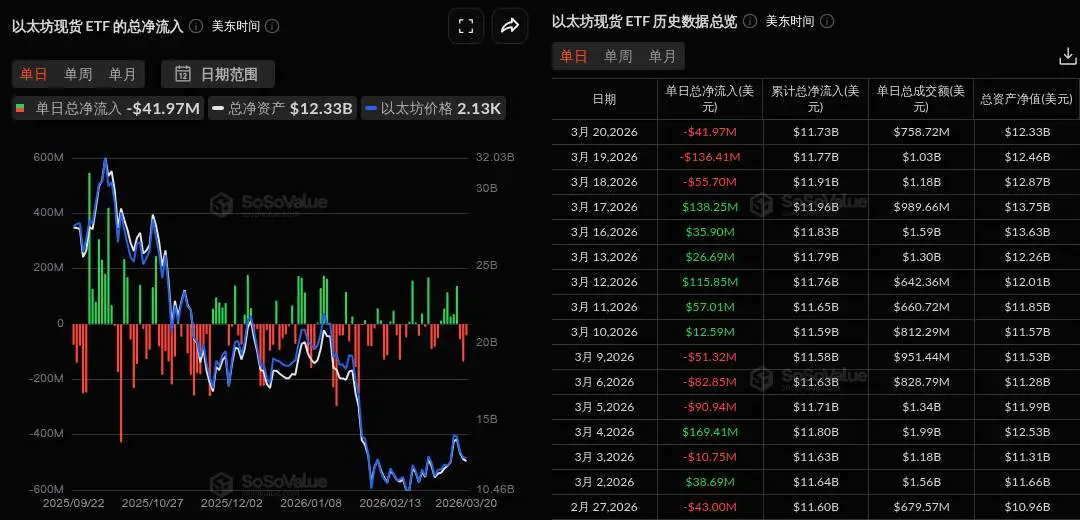Select 单周 tab in history table
This screenshot has height=520, width=1080.
618,56
